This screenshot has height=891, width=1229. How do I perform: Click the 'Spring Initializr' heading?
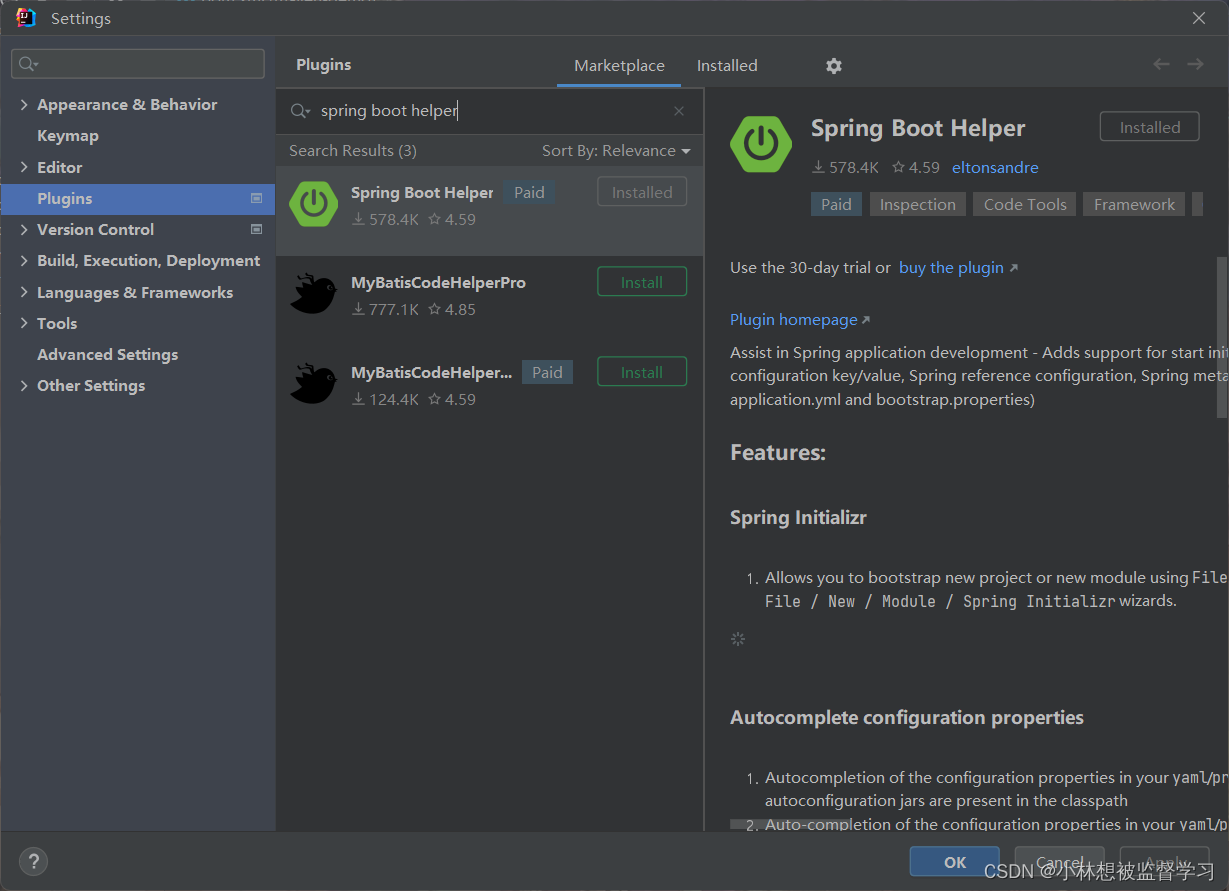pos(798,517)
